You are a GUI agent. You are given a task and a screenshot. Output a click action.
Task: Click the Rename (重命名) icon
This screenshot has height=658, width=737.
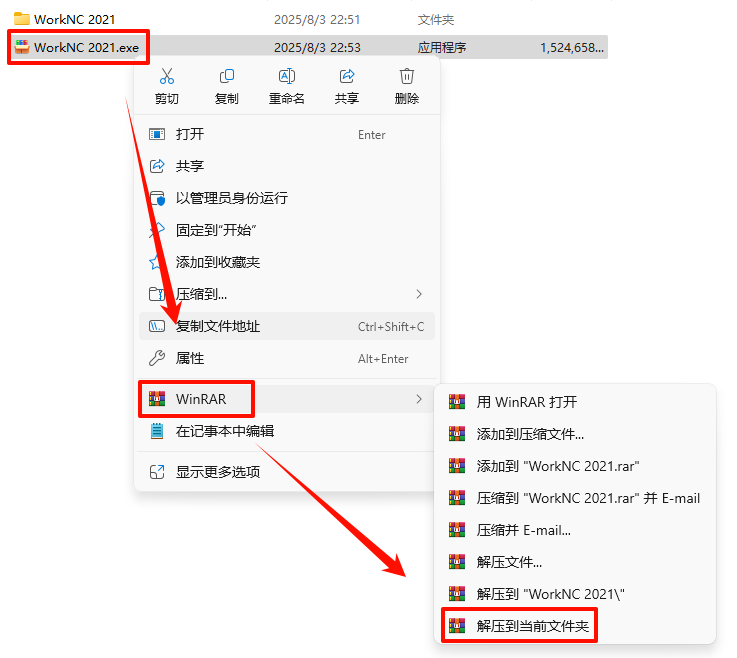pos(287,76)
